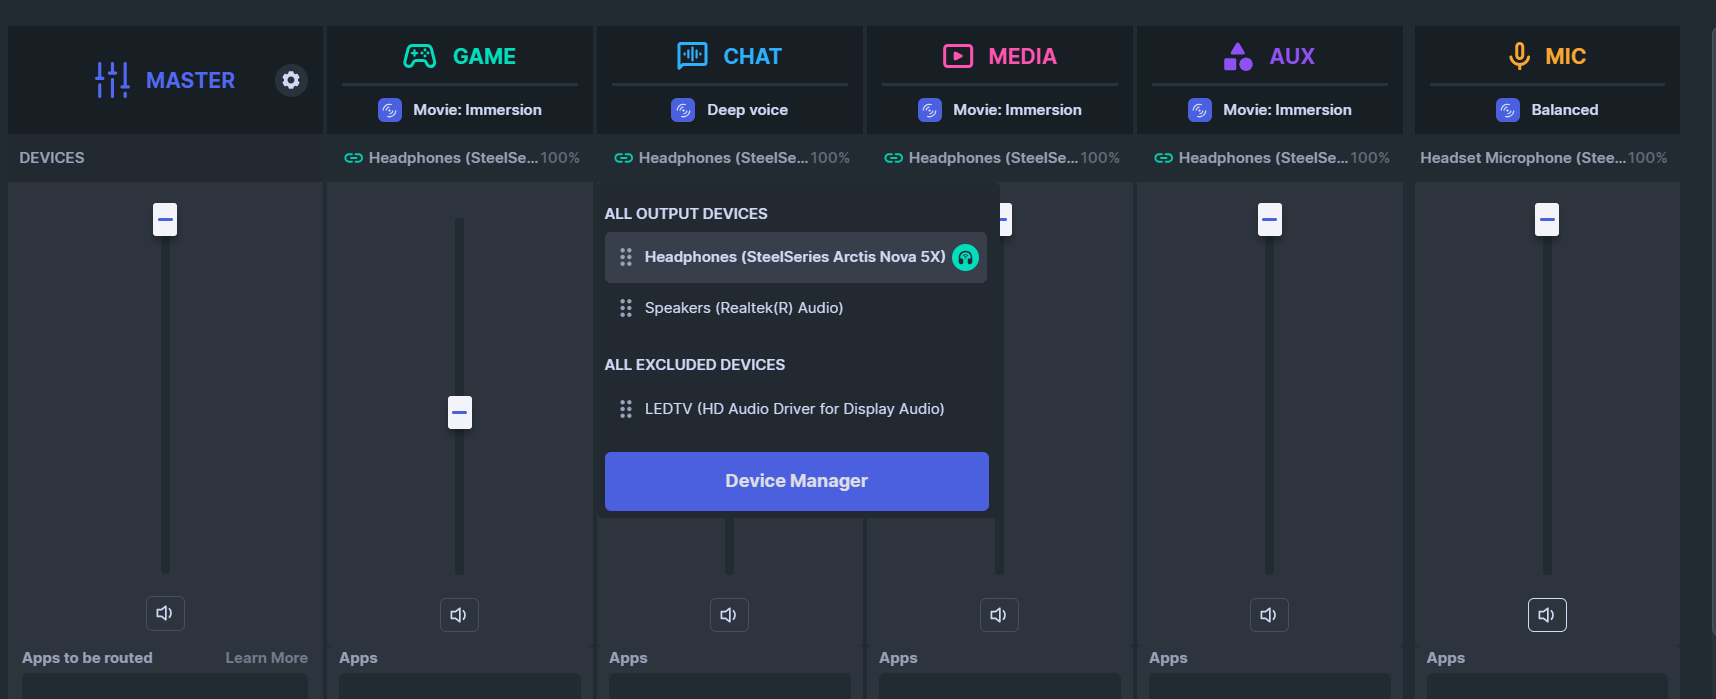Click the MEDIA channel title
Image resolution: width=1716 pixels, height=699 pixels.
coord(1023,56)
